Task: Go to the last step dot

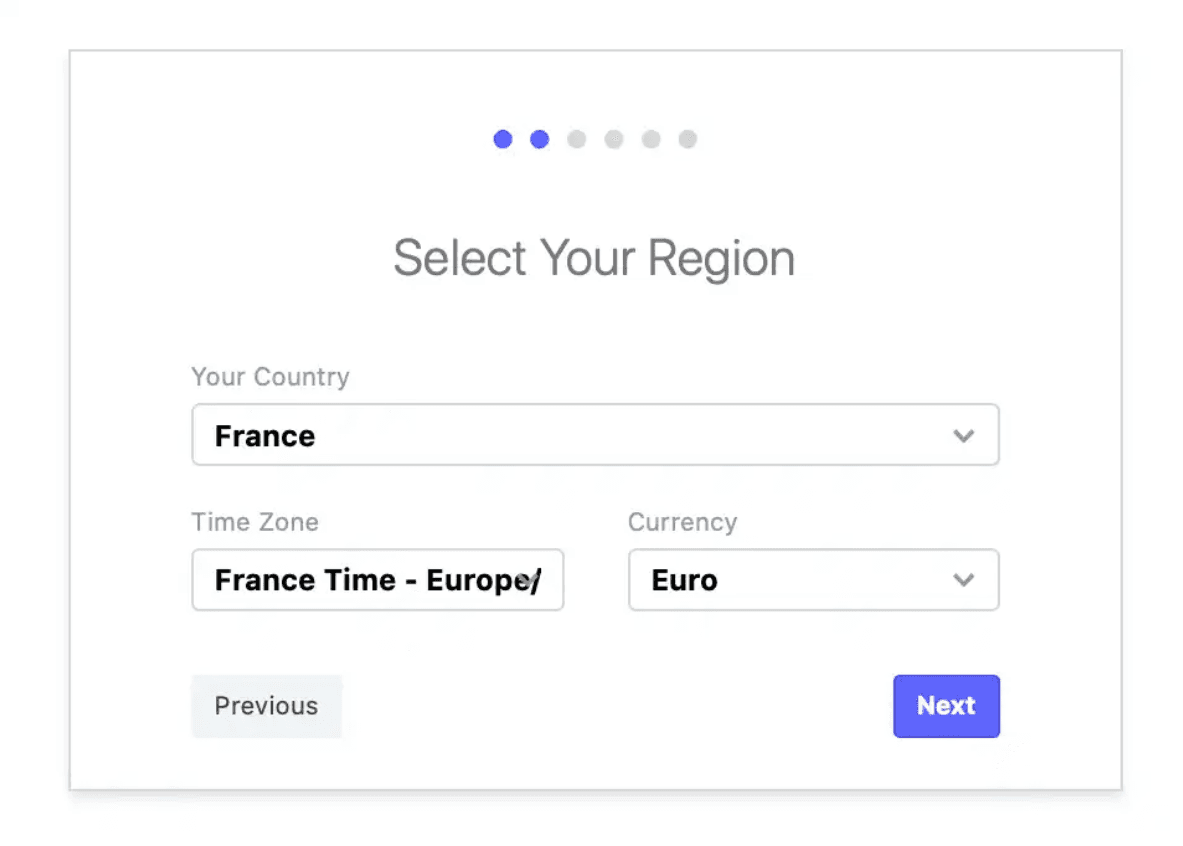Action: point(688,139)
